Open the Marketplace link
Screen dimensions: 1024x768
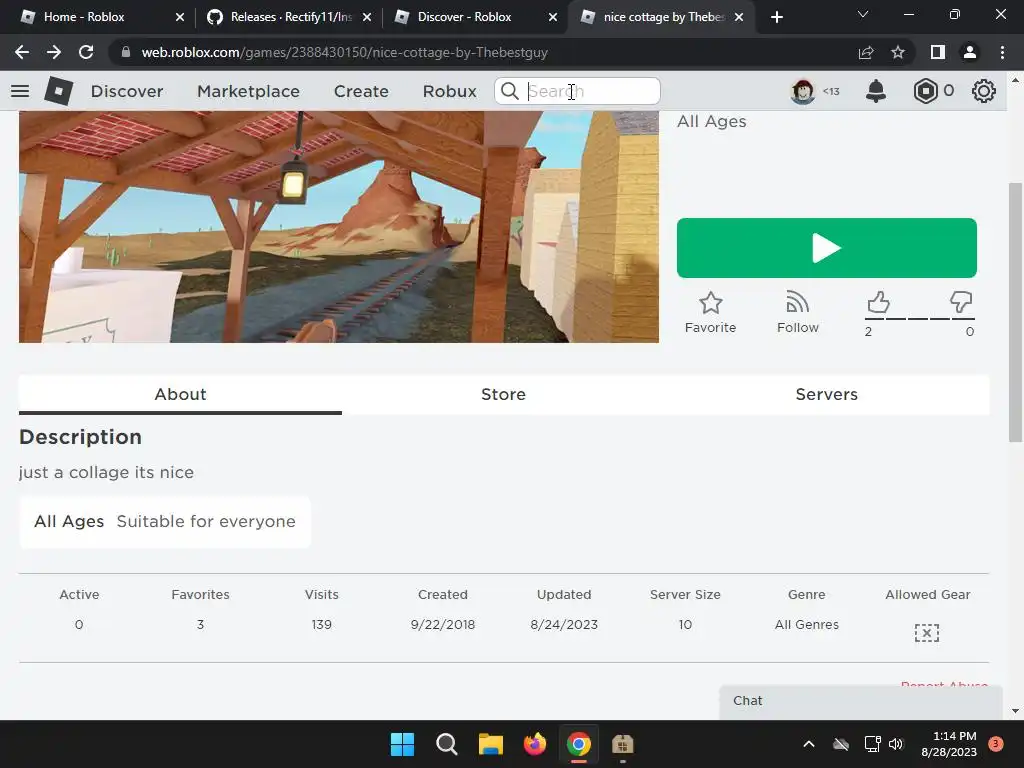[x=248, y=91]
